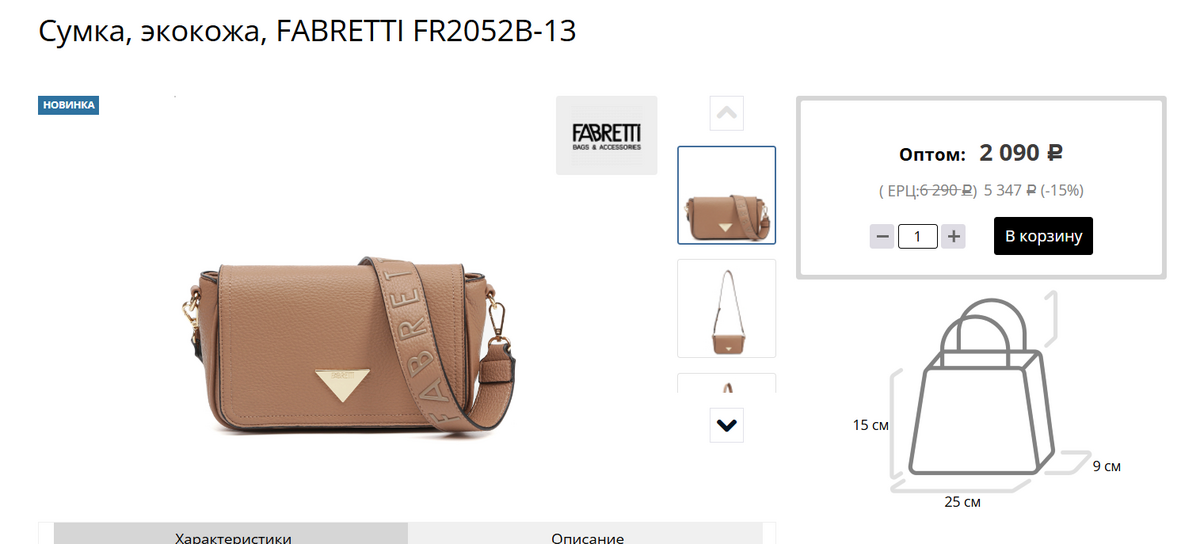Decrease quantity with the minus button
The height and width of the screenshot is (544, 1200).
882,237
